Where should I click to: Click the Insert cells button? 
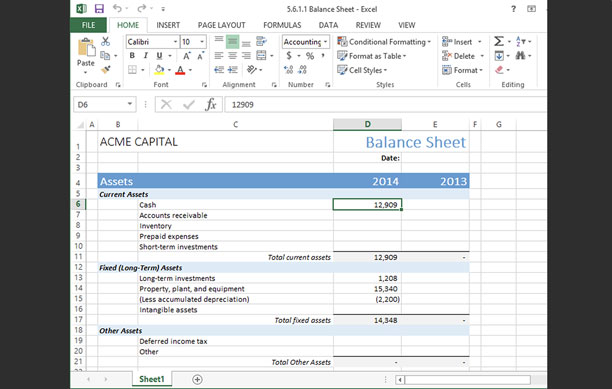pos(457,42)
